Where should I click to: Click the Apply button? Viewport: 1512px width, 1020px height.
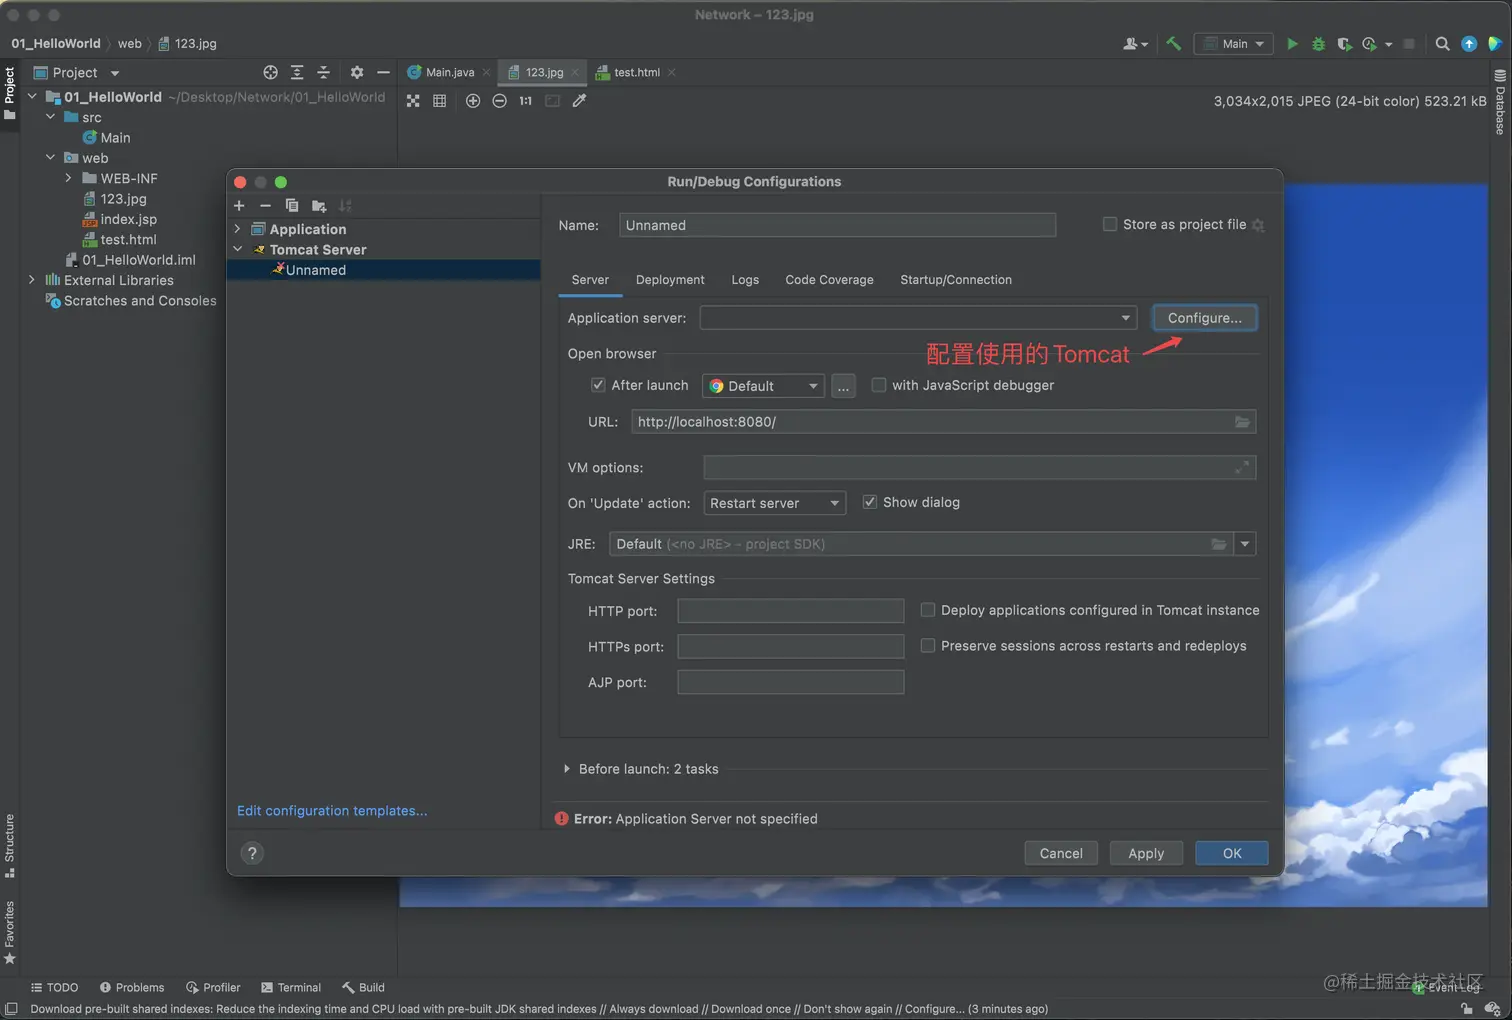pyautogui.click(x=1146, y=853)
